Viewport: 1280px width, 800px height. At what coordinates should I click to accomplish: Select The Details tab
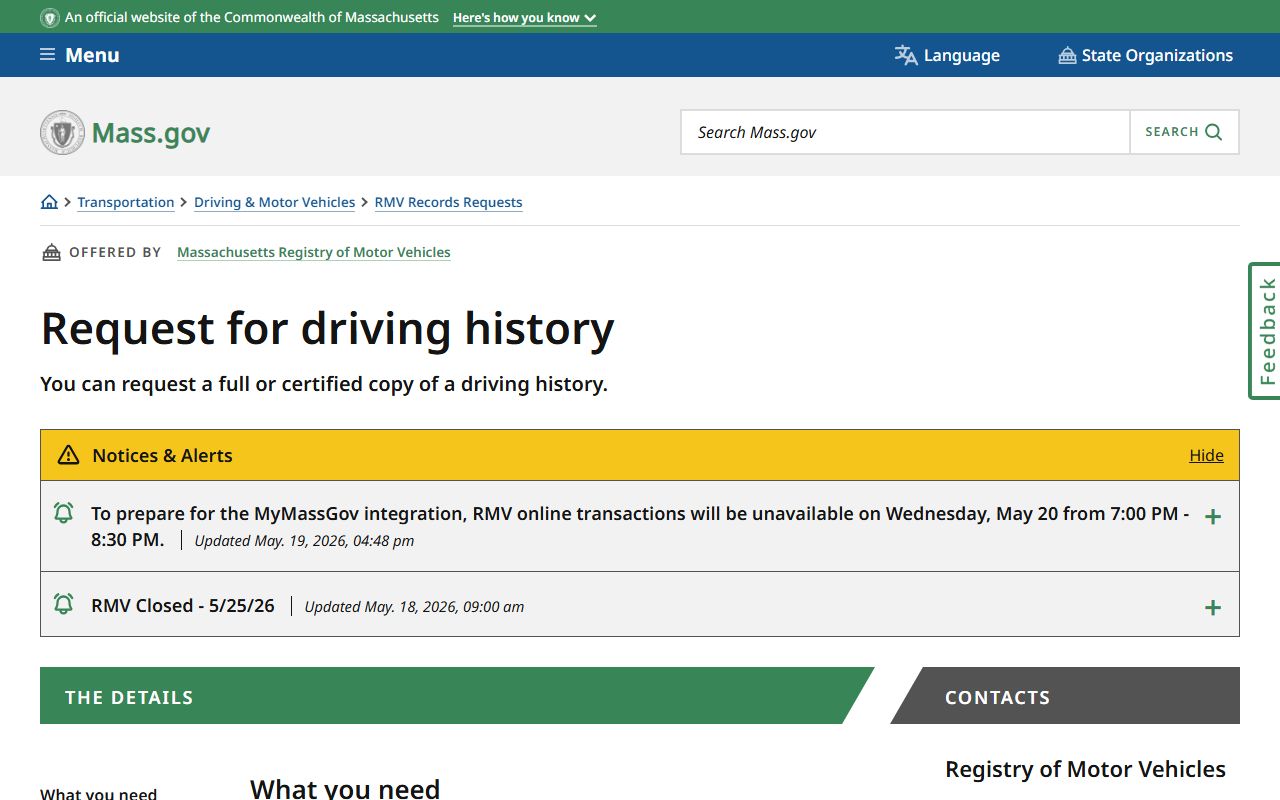tap(457, 696)
